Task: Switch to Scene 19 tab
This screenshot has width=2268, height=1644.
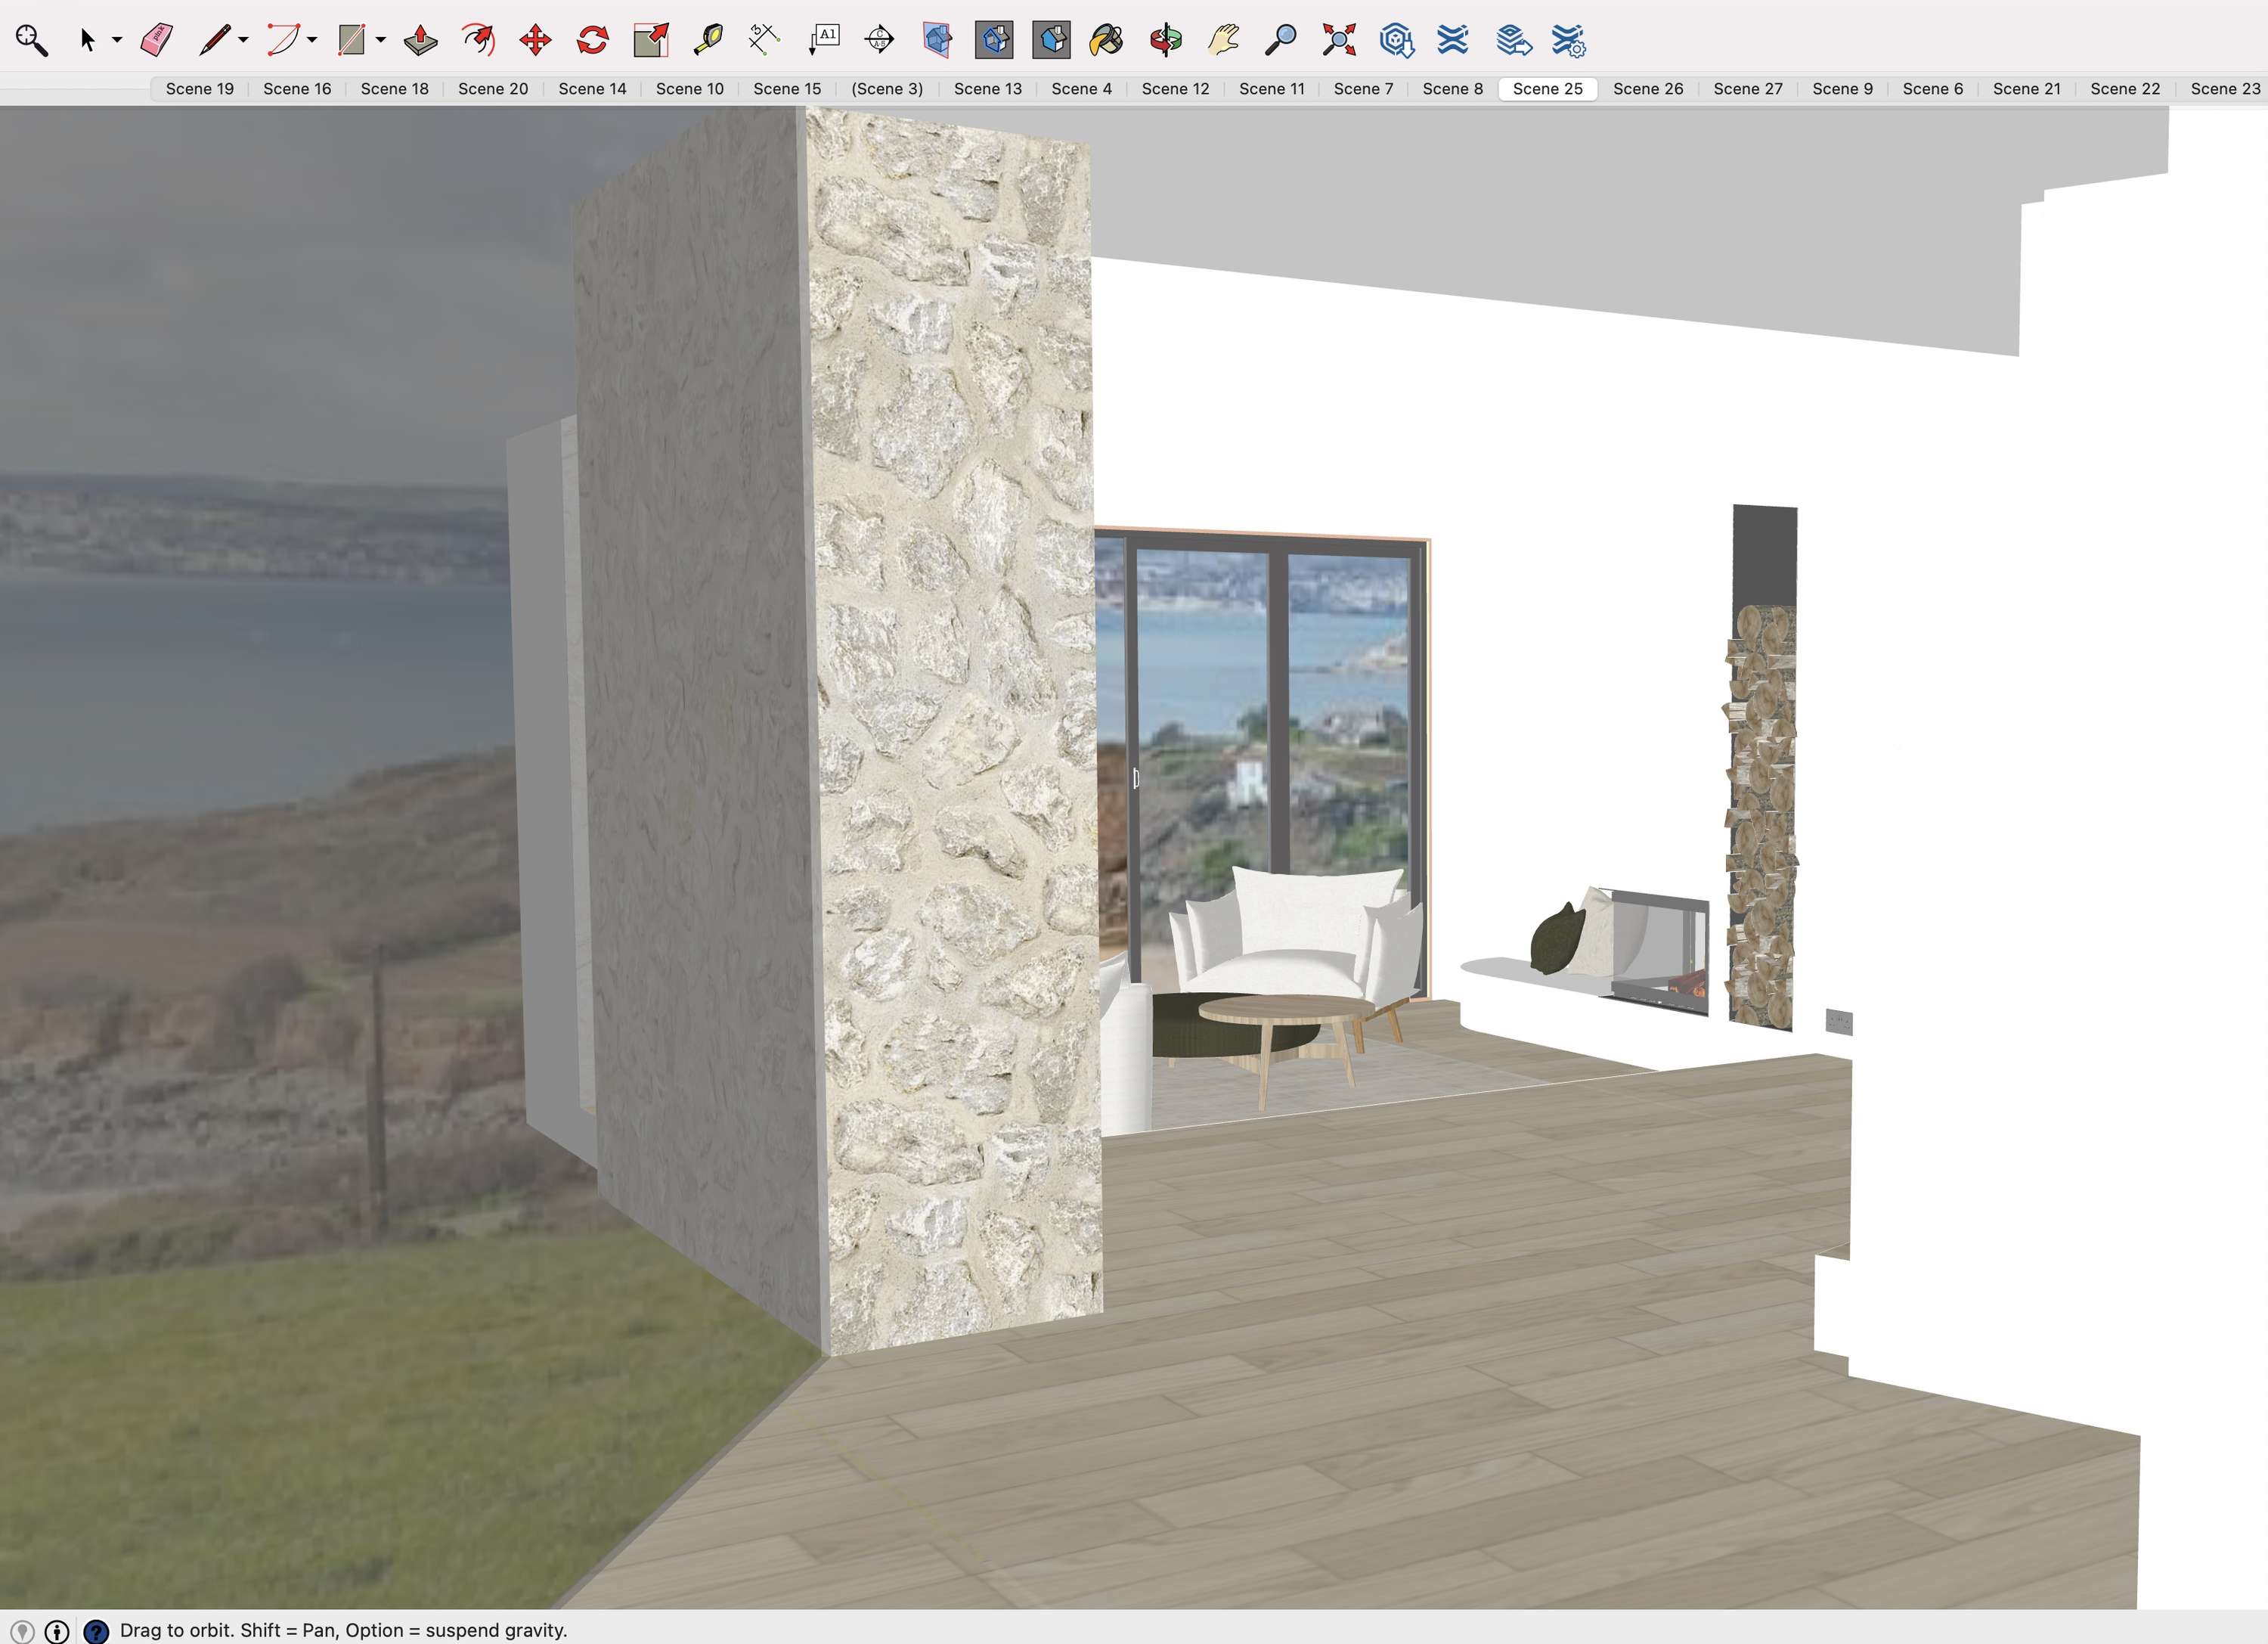Action: click(x=200, y=89)
